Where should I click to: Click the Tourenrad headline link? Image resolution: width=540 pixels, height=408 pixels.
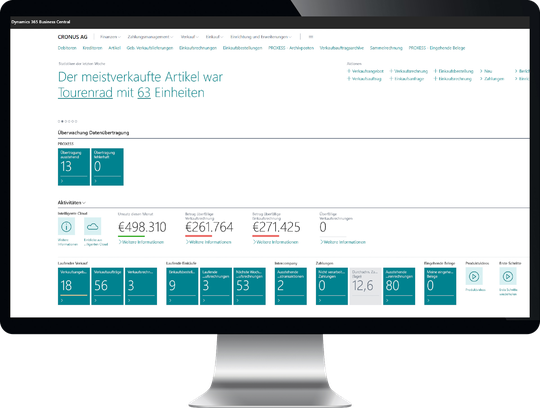point(85,93)
